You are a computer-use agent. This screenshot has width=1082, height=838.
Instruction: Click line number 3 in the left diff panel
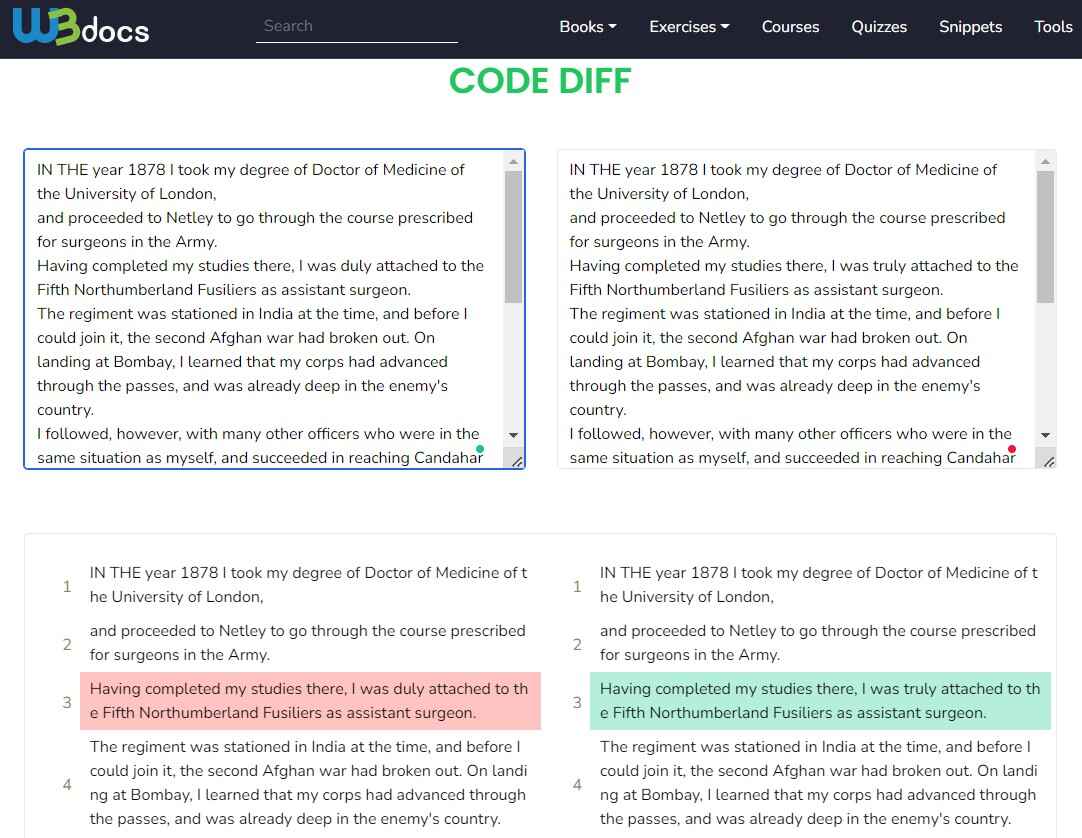point(67,700)
